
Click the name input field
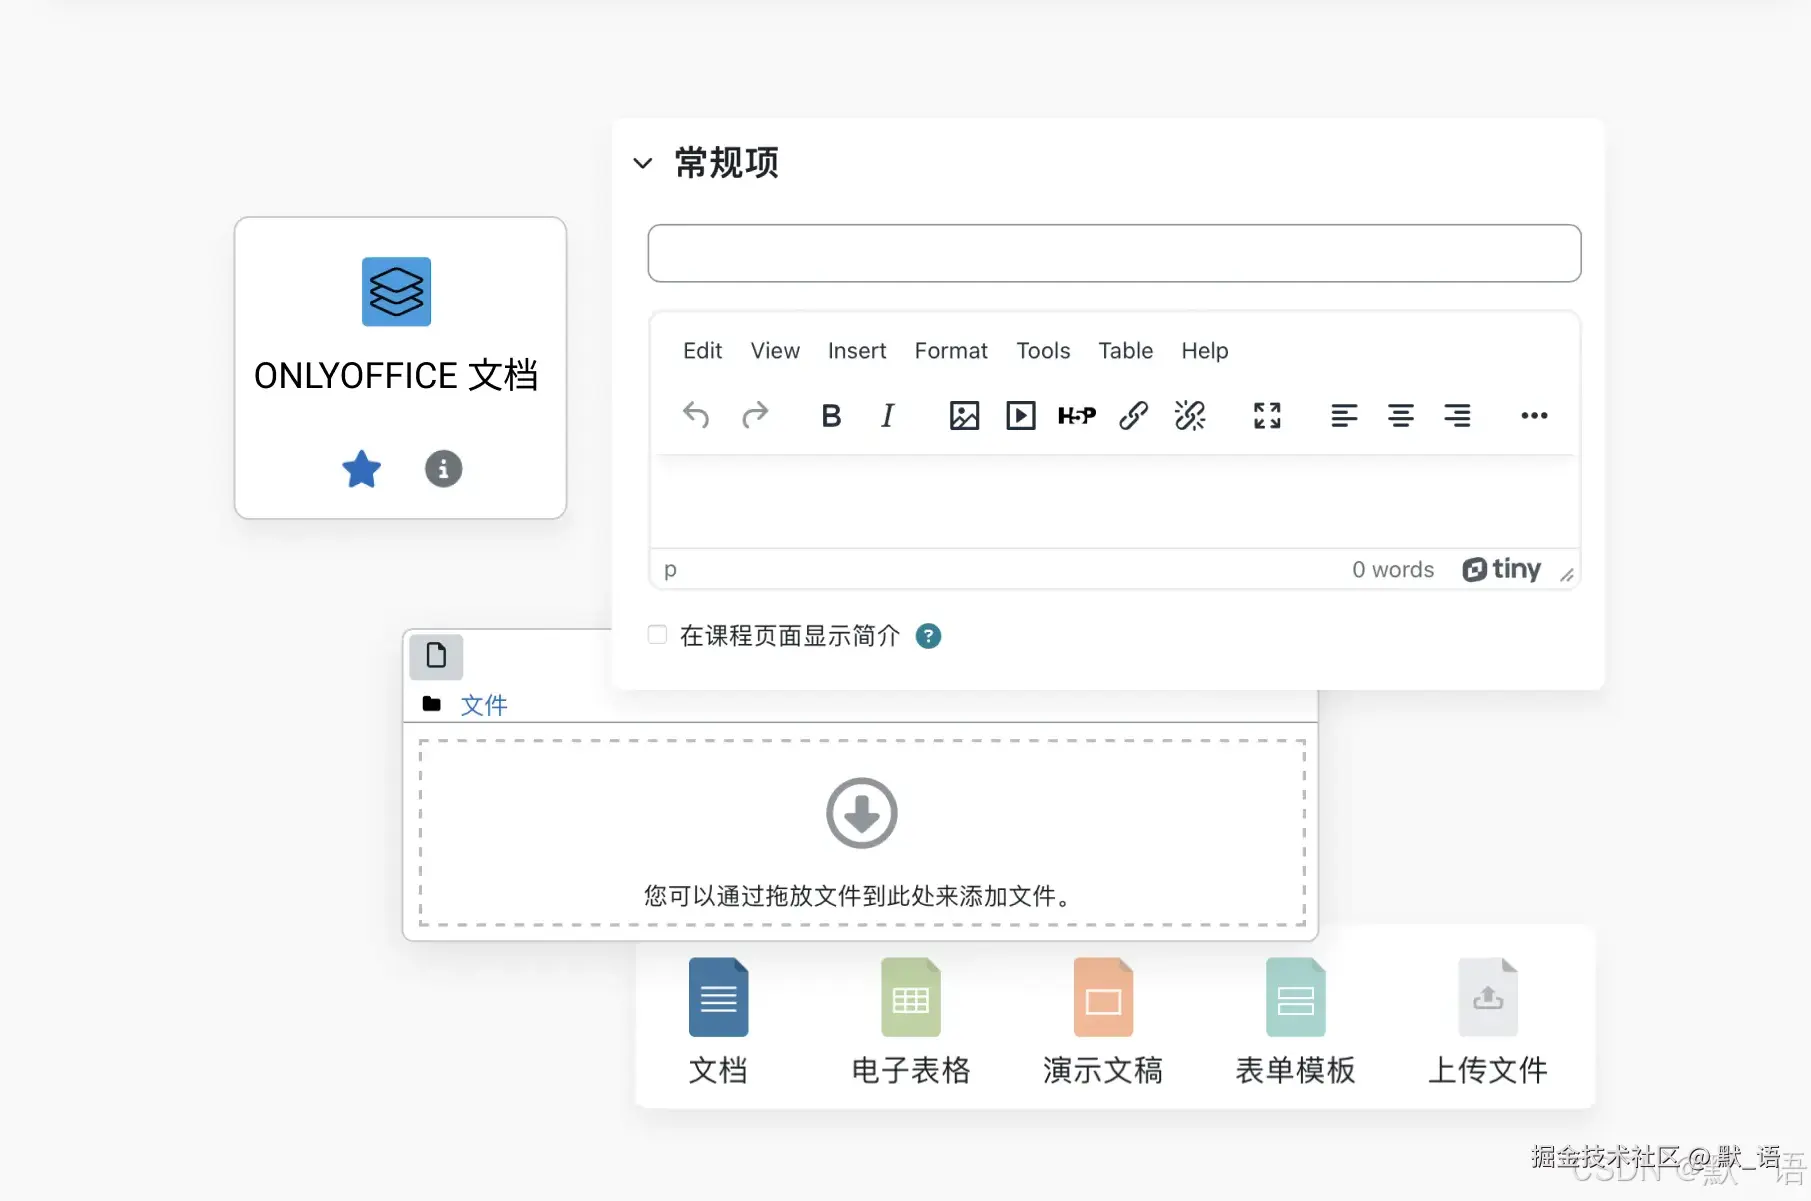click(x=1113, y=253)
